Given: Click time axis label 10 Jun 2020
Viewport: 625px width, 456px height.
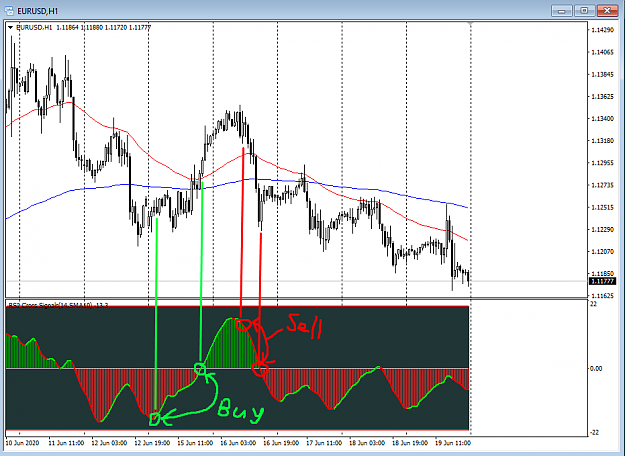Looking at the screenshot, I should (x=22, y=443).
